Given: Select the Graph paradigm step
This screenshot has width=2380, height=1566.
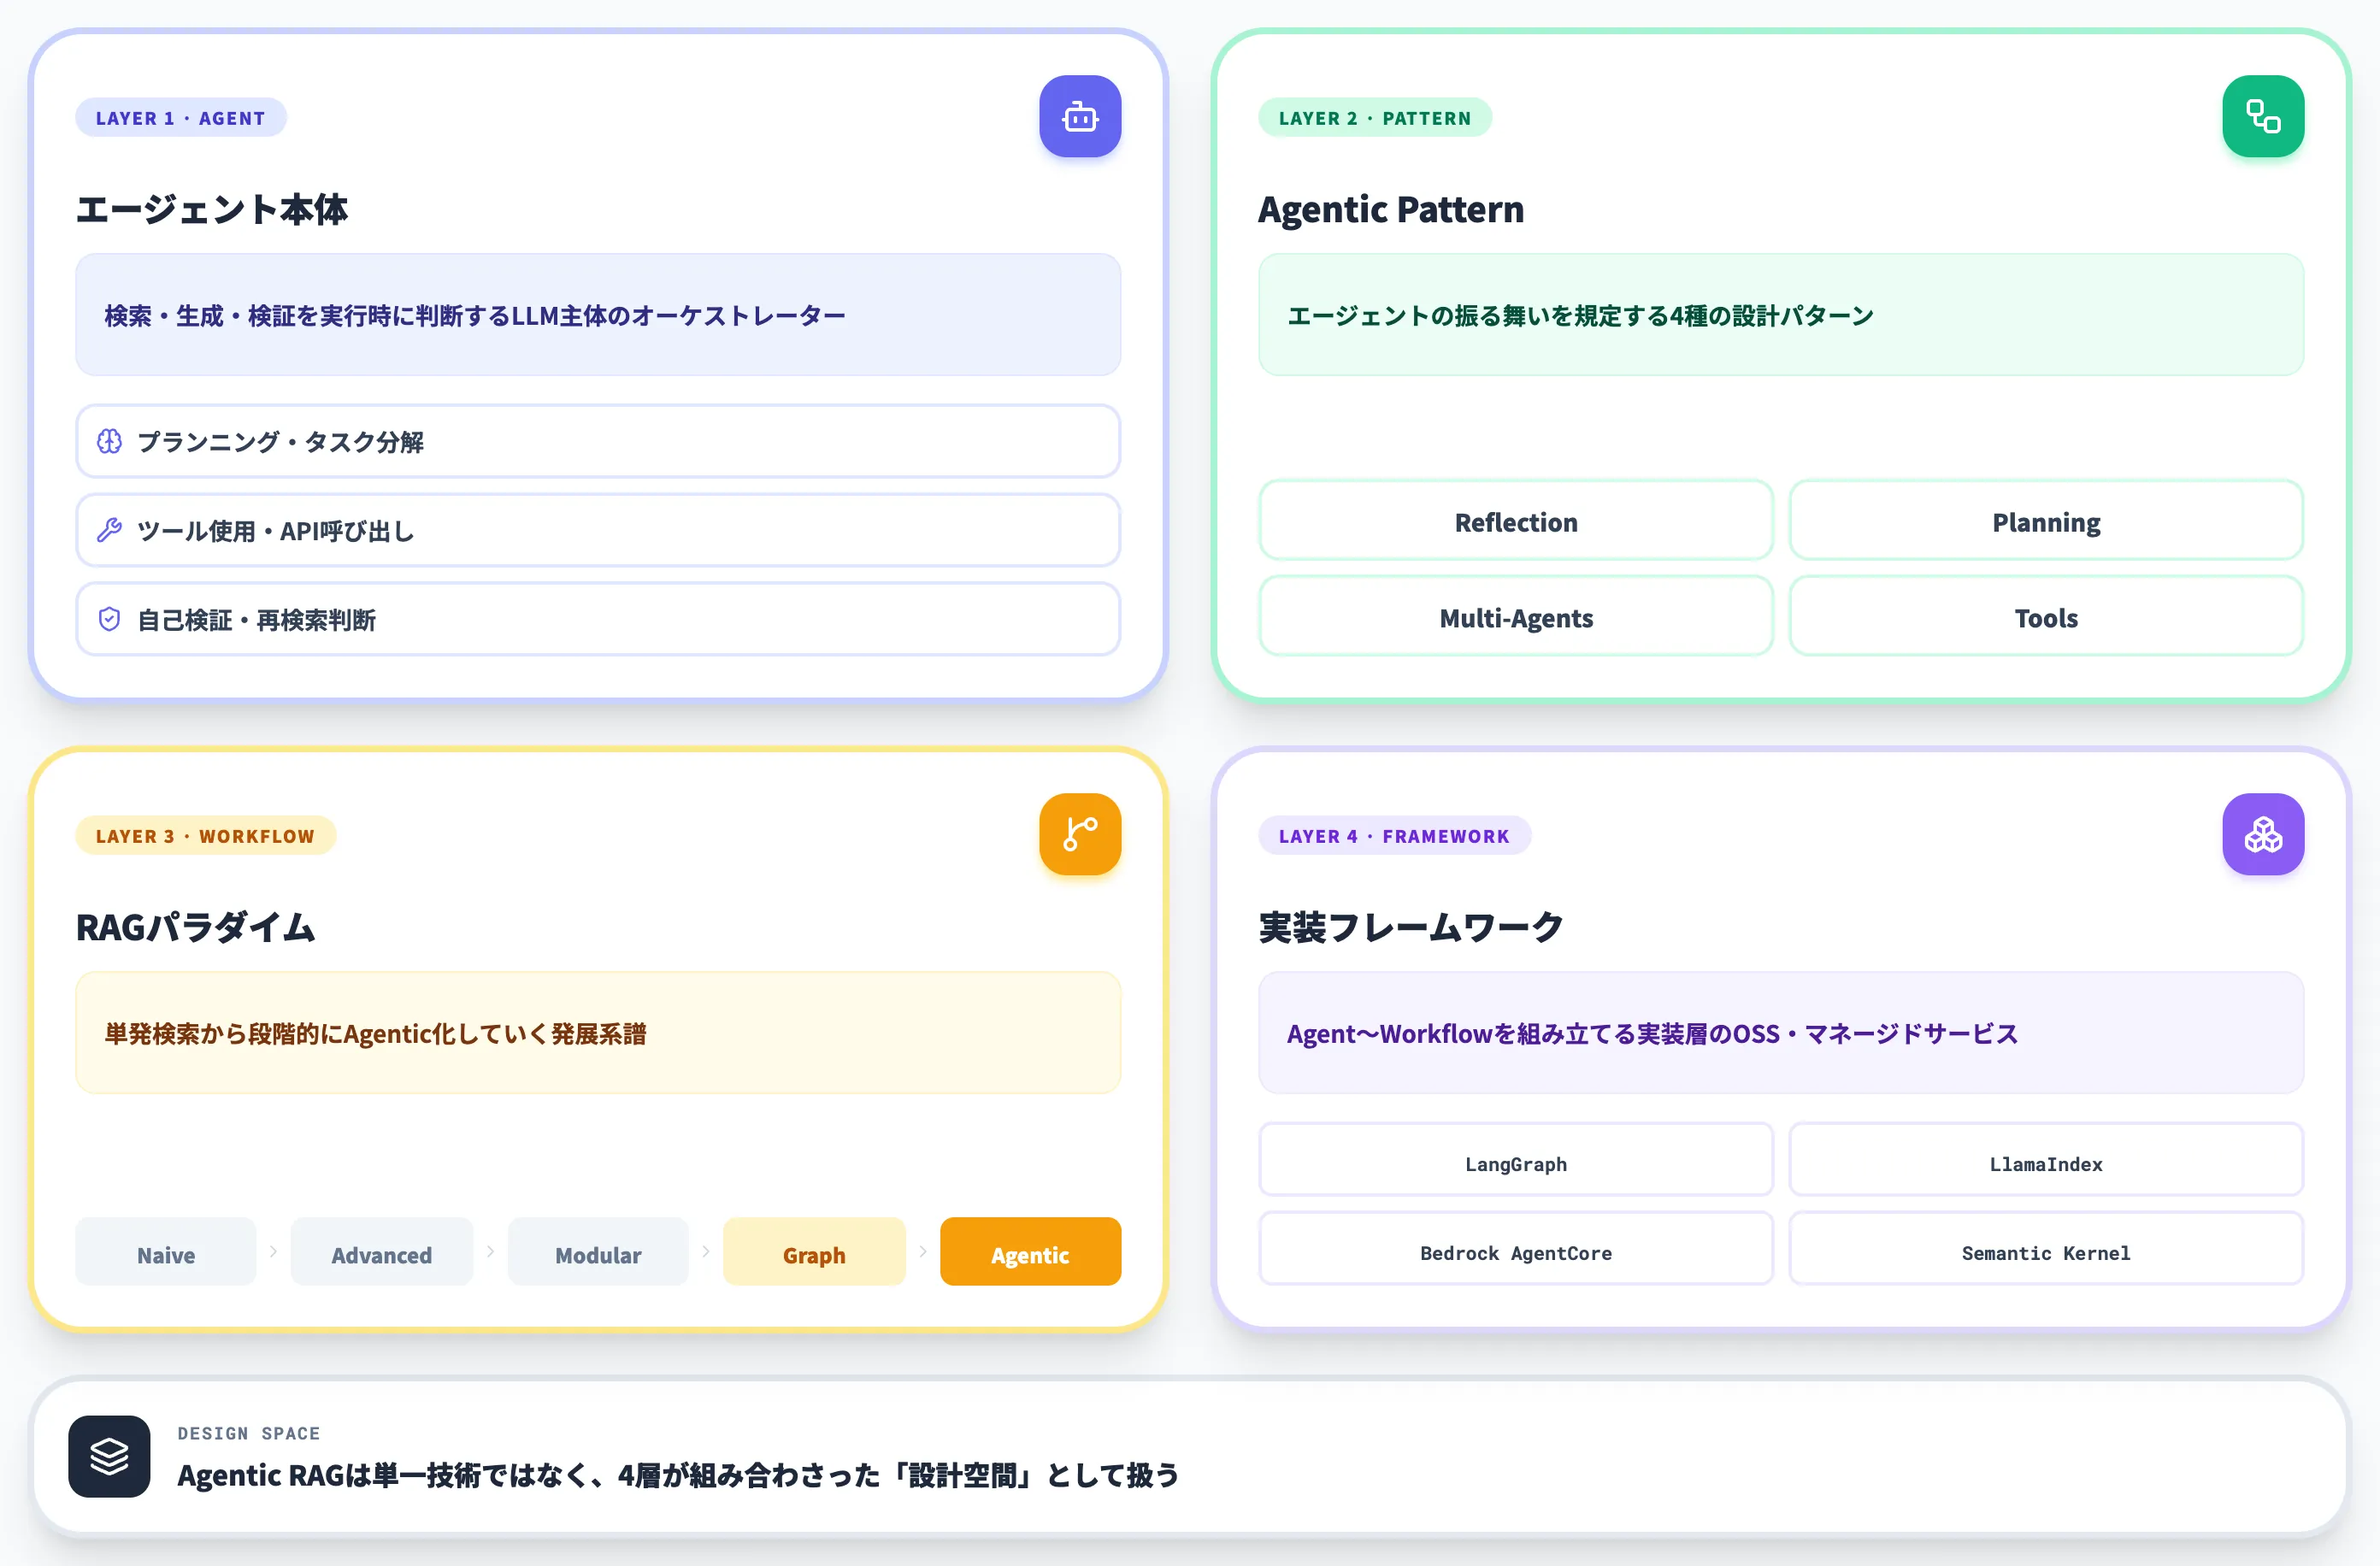Looking at the screenshot, I should pyautogui.click(x=814, y=1252).
